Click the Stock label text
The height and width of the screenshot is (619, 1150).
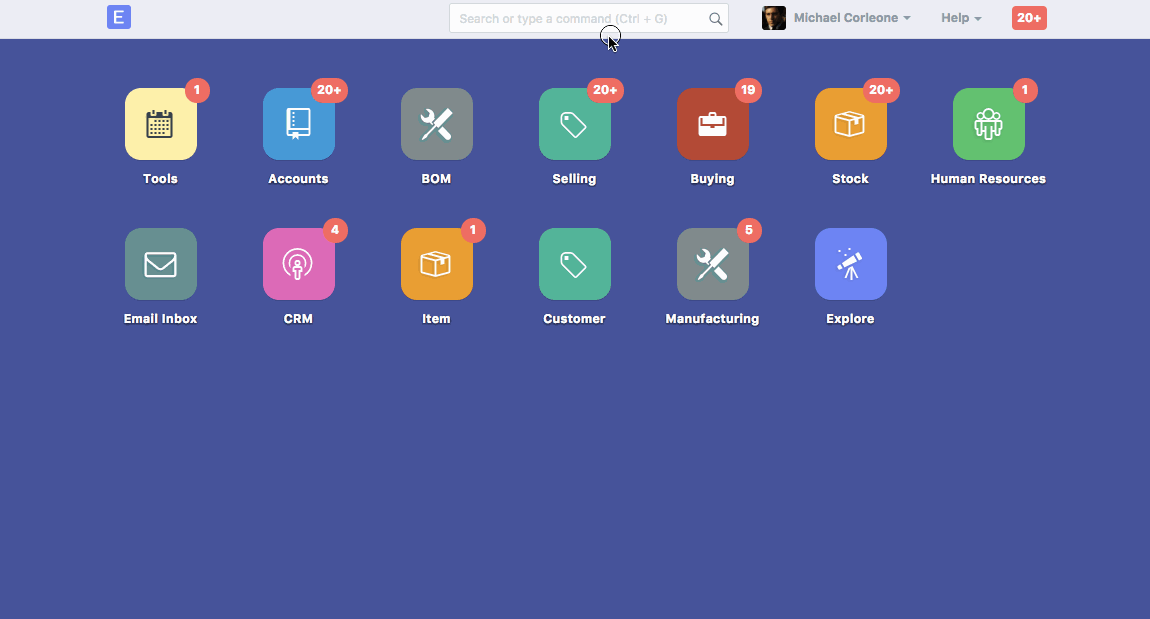click(x=850, y=178)
